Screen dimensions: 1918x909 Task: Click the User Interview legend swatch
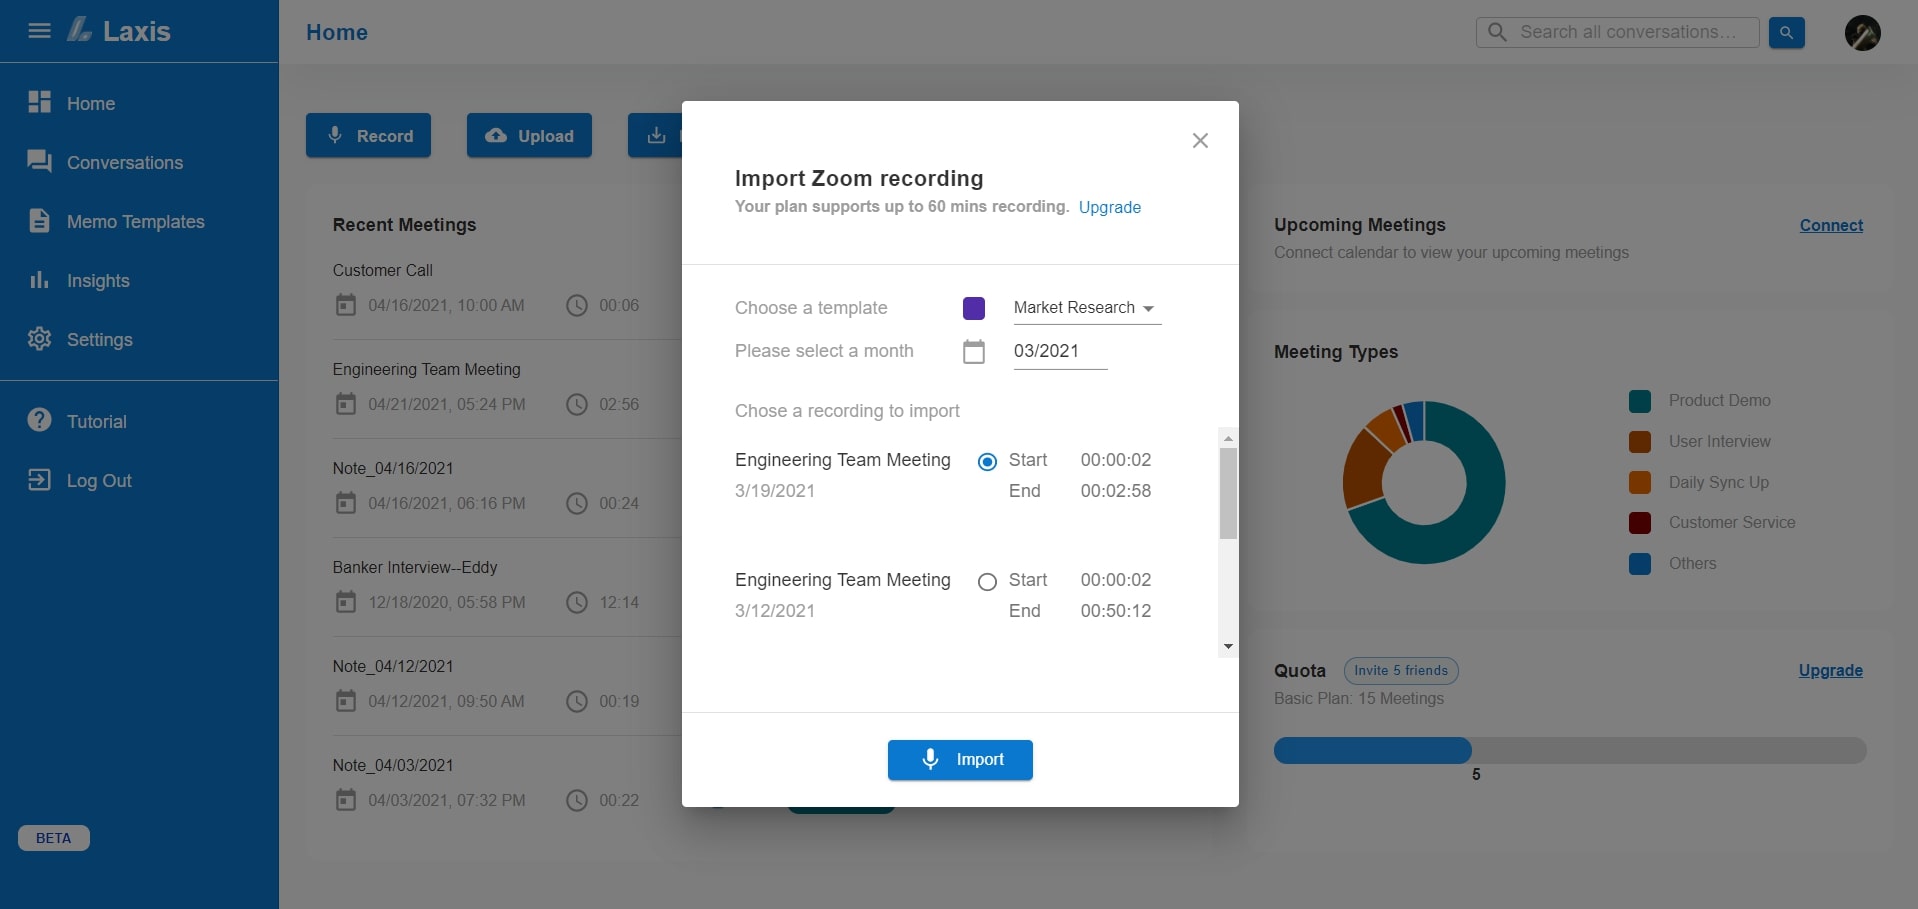click(1640, 442)
